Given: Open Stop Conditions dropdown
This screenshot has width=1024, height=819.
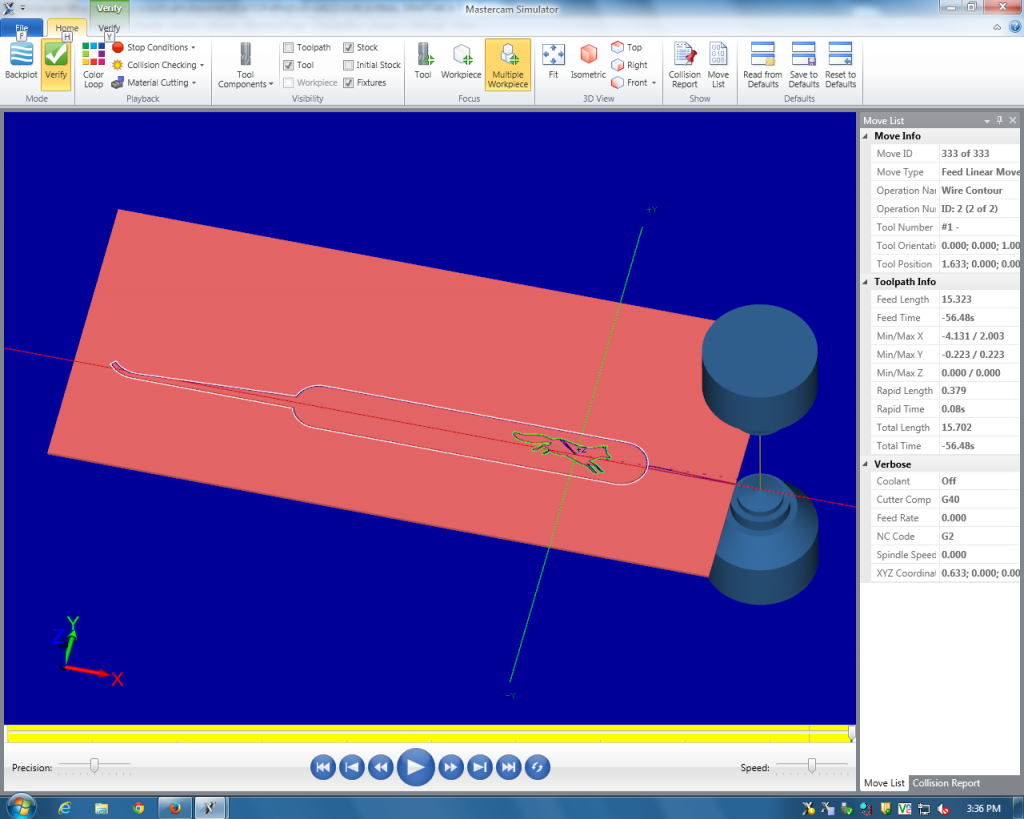Looking at the screenshot, I should click(153, 47).
